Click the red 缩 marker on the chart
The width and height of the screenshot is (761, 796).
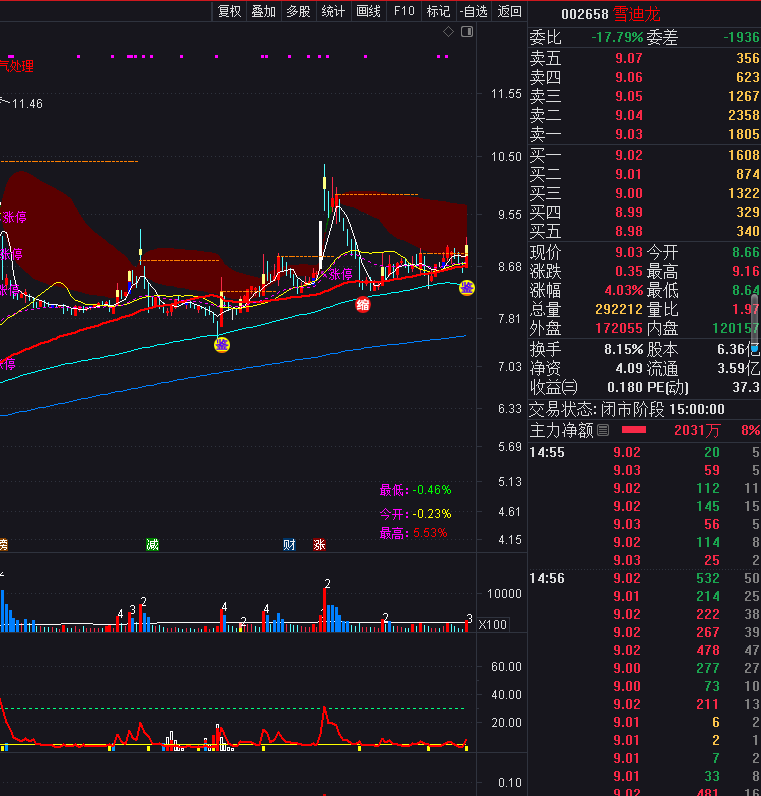click(x=364, y=304)
